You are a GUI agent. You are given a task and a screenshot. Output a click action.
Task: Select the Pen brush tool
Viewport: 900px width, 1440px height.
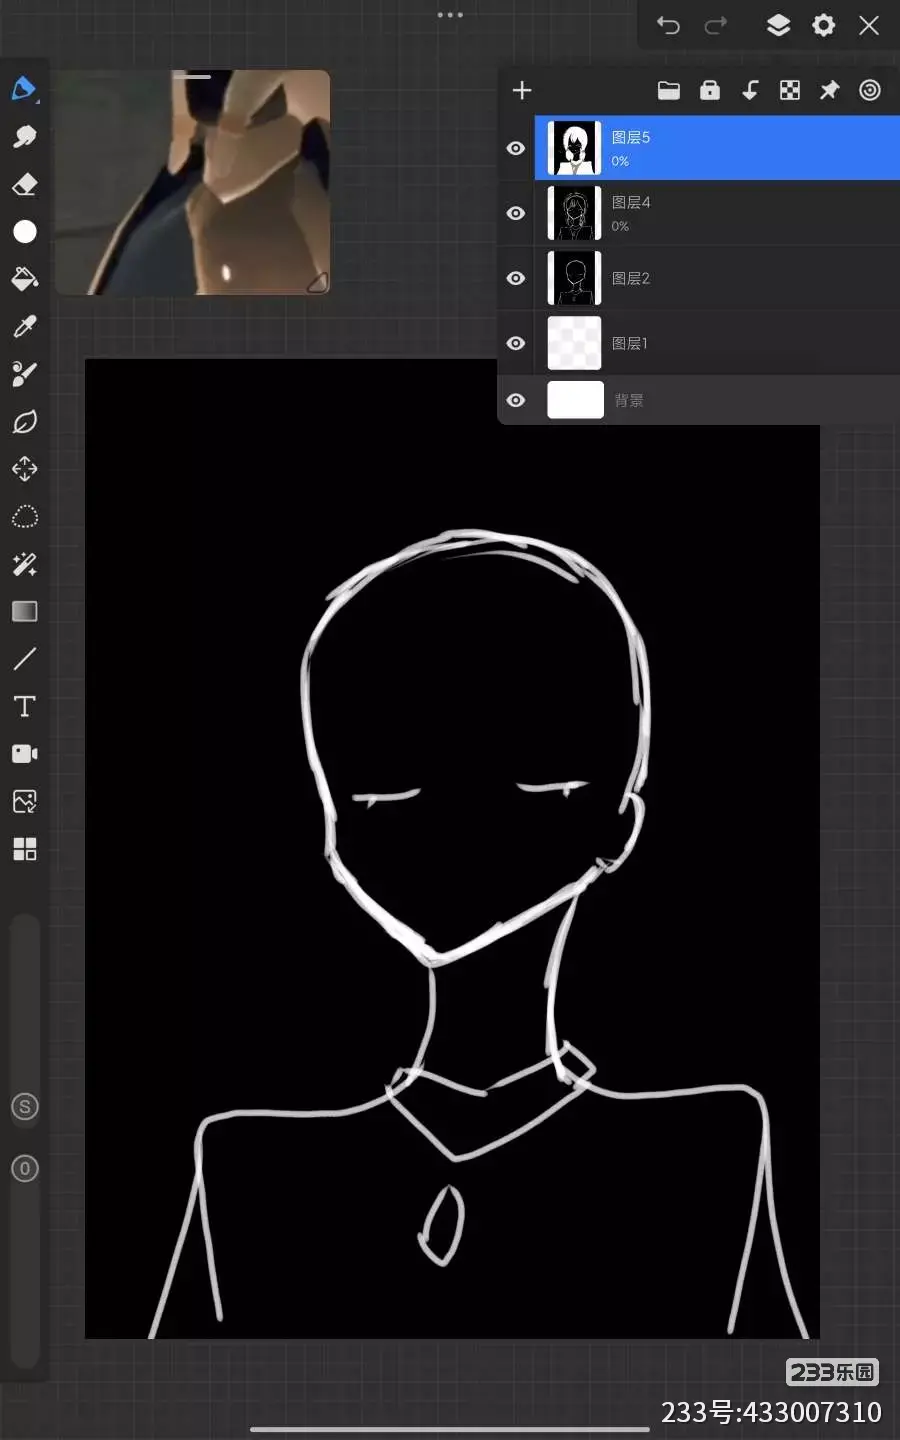(x=24, y=89)
